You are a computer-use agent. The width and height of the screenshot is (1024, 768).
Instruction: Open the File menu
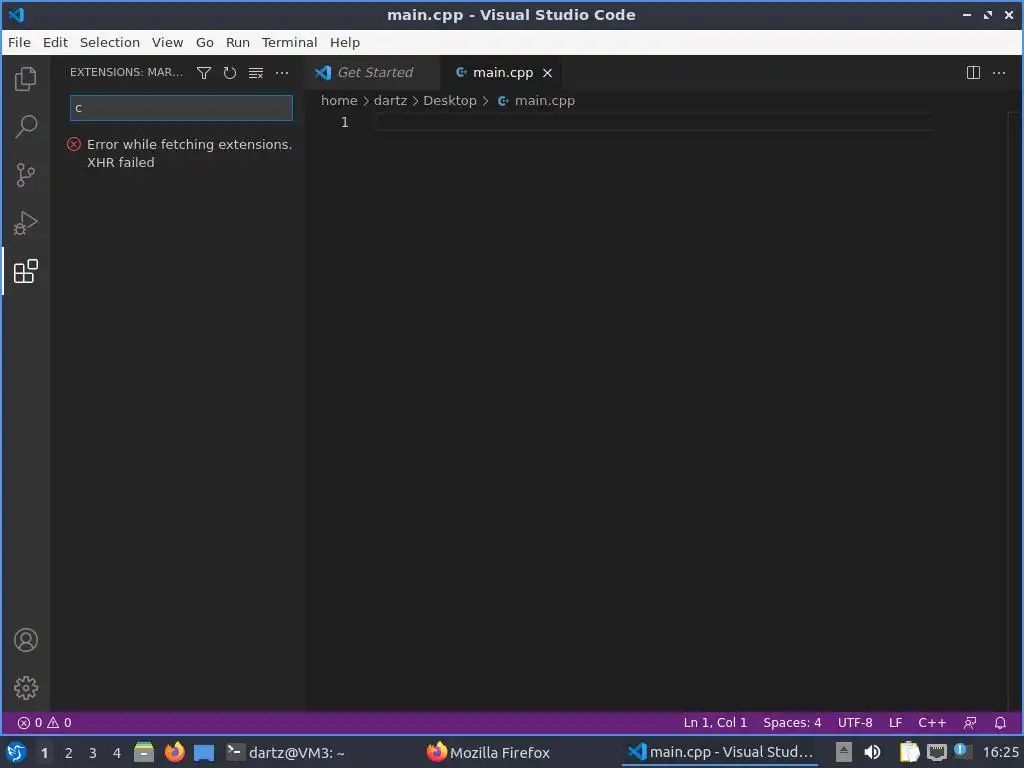click(x=19, y=42)
